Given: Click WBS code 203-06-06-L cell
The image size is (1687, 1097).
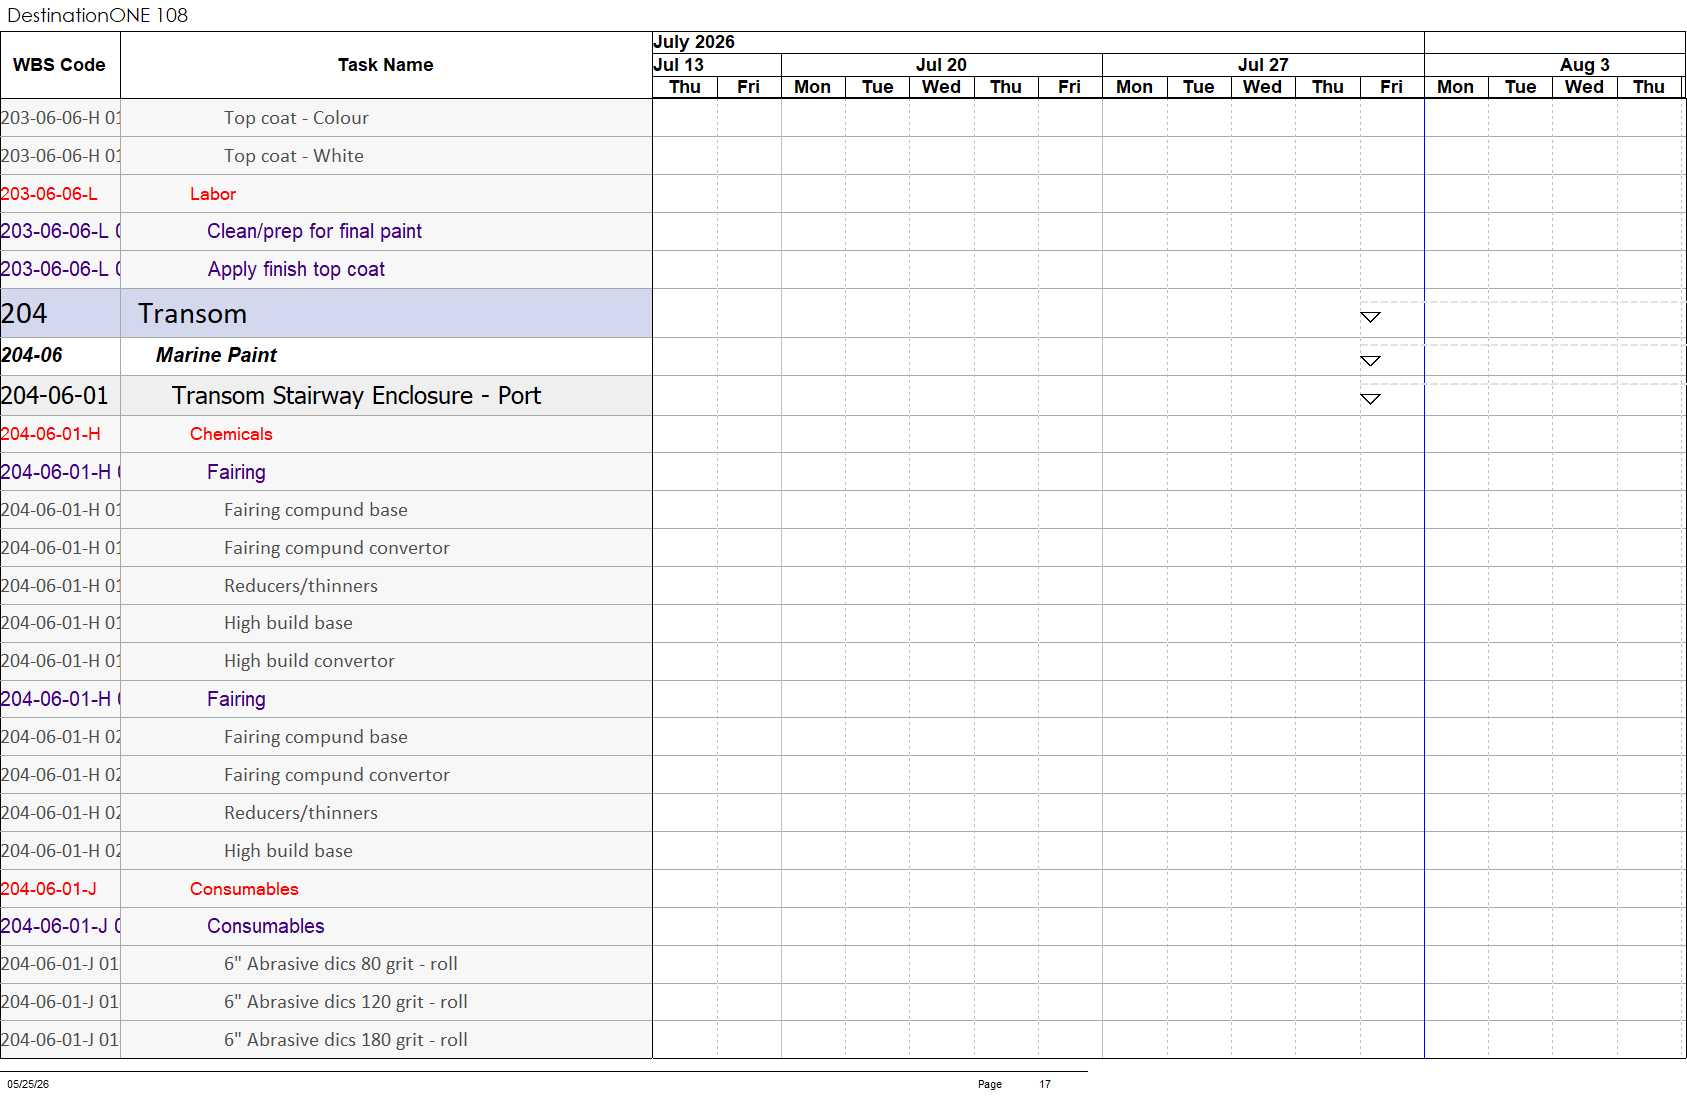Looking at the screenshot, I should 60,194.
